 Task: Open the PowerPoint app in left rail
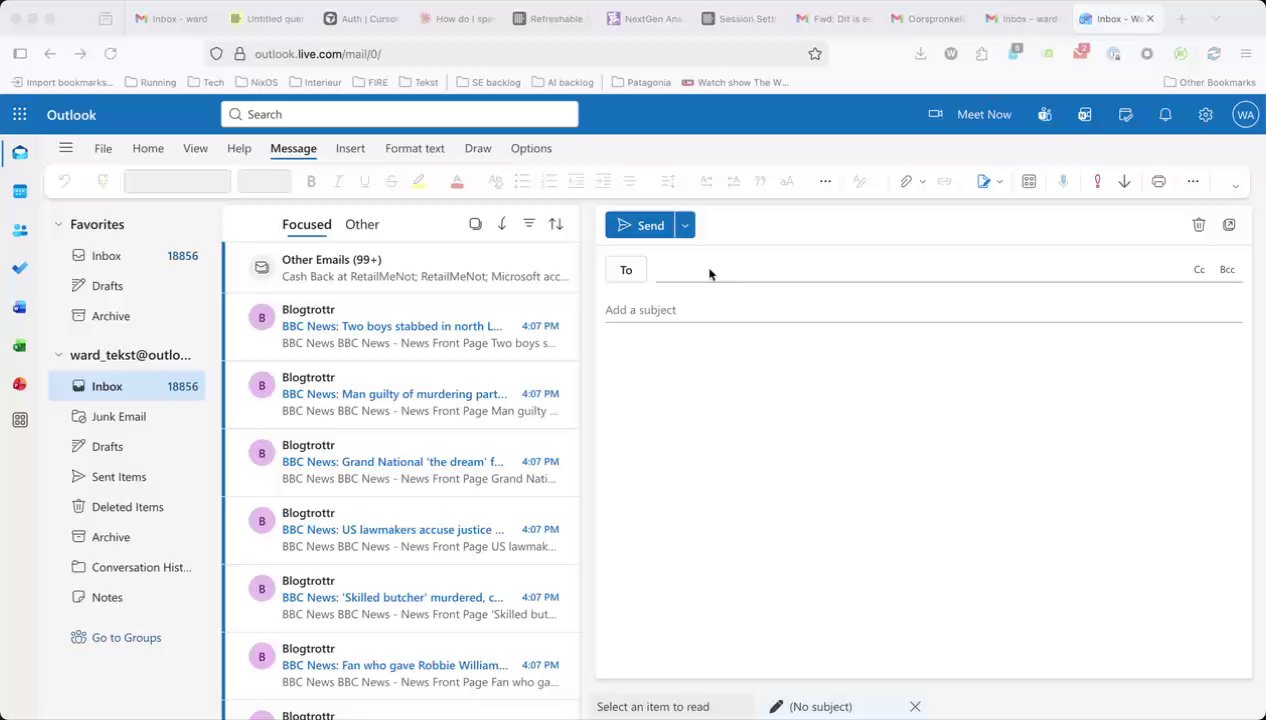[x=20, y=384]
